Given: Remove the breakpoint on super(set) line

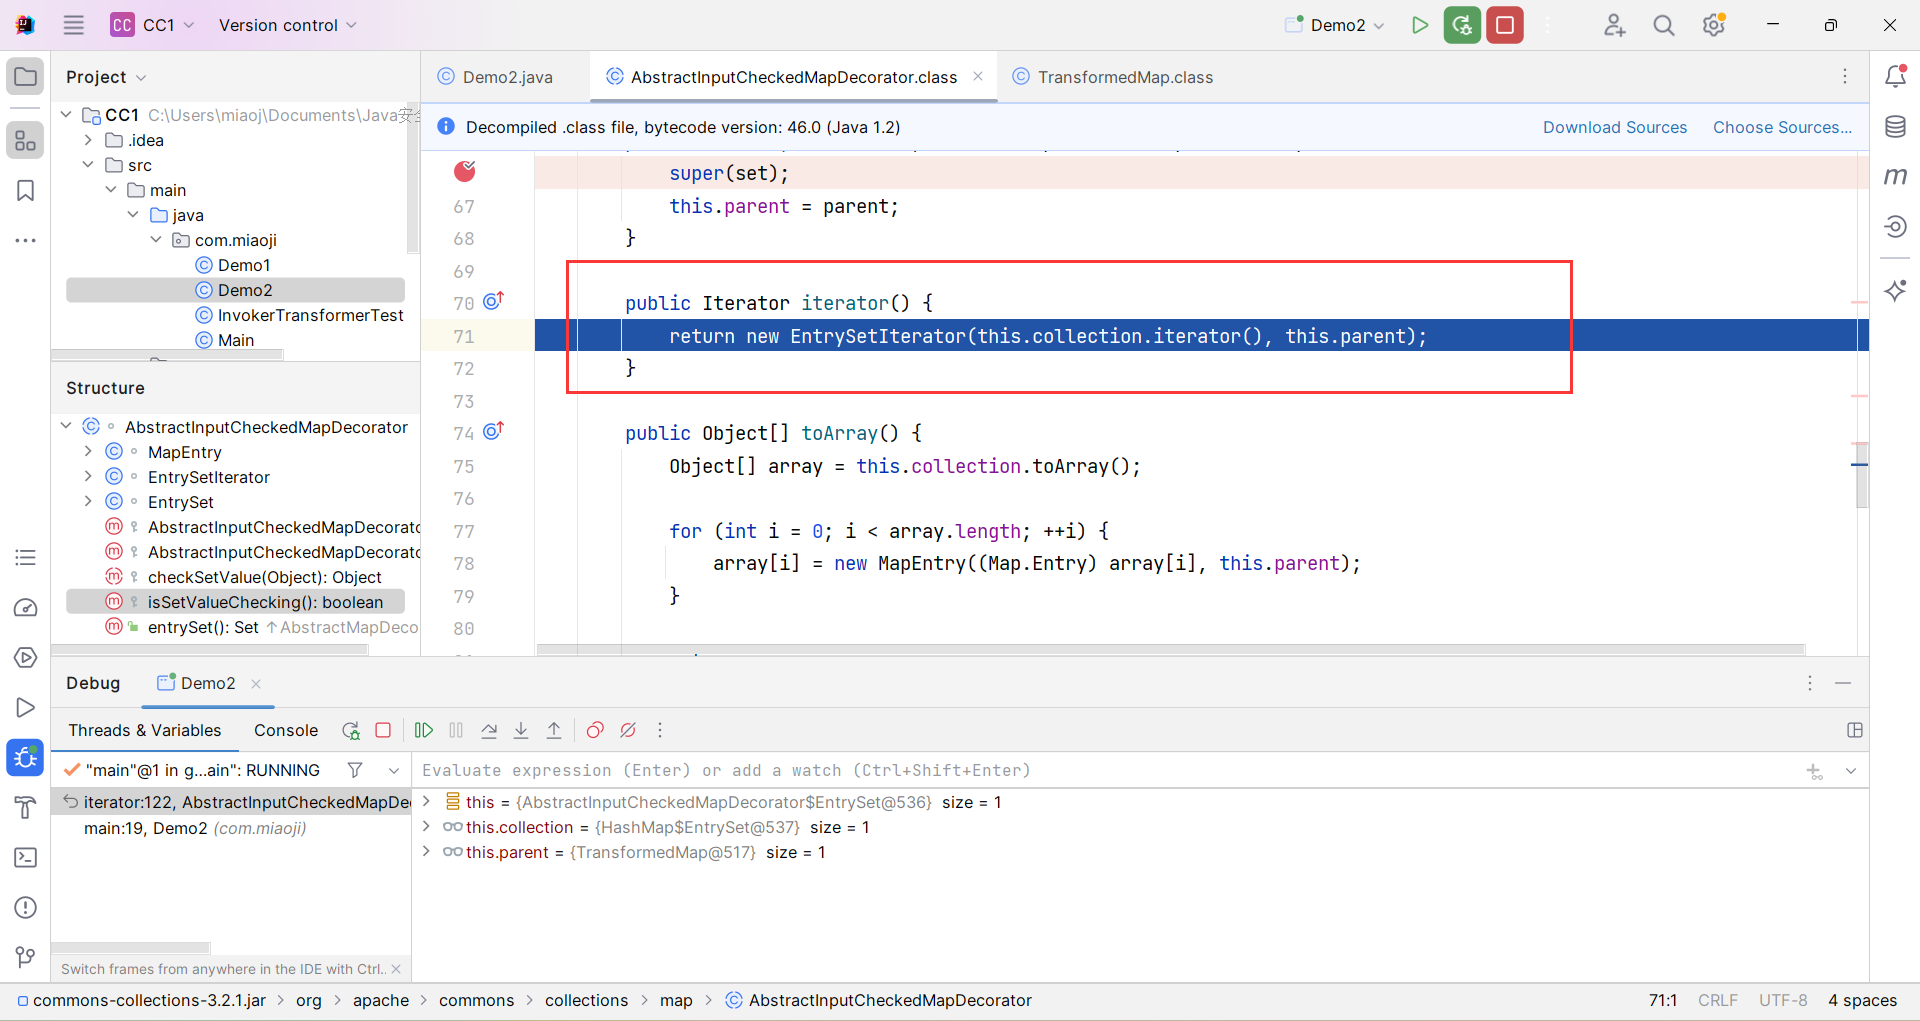Looking at the screenshot, I should coord(465,172).
